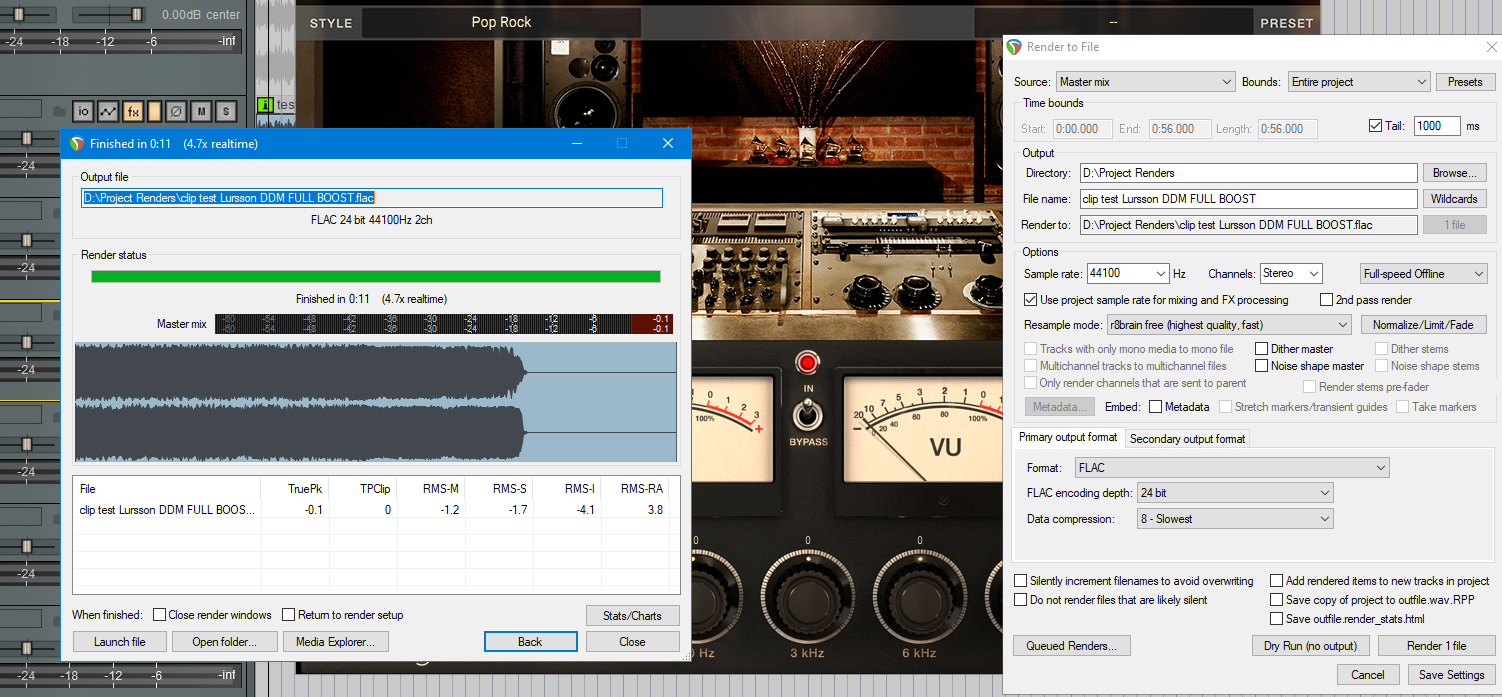1502x697 pixels.
Task: Click the Presets button
Action: pyautogui.click(x=1465, y=82)
